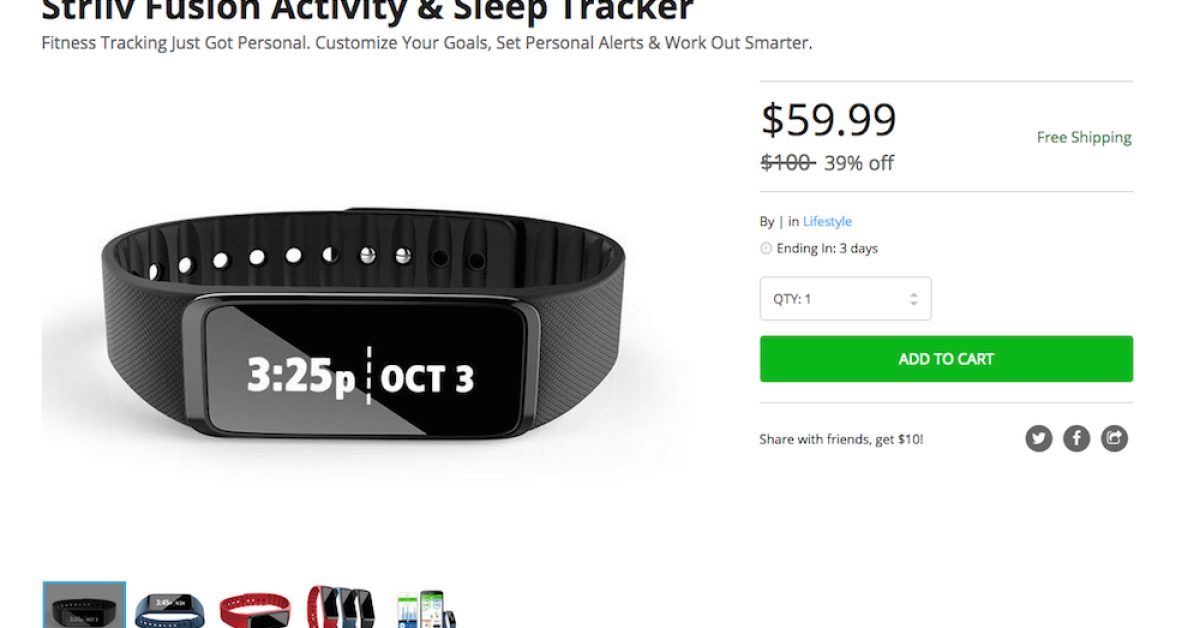This screenshot has width=1200, height=628.
Task: Share the product on Facebook
Action: pos(1077,438)
